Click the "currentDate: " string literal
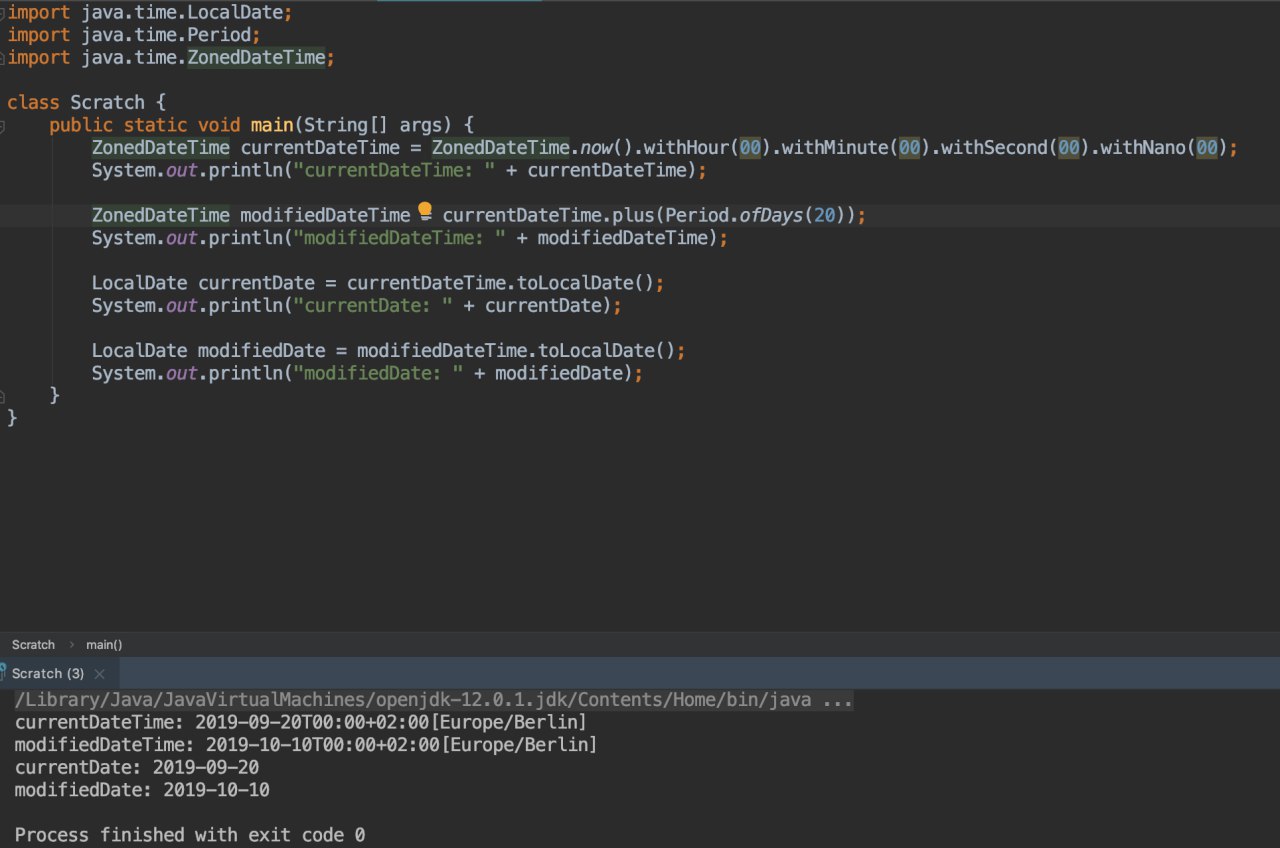The height and width of the screenshot is (848, 1280). point(373,305)
